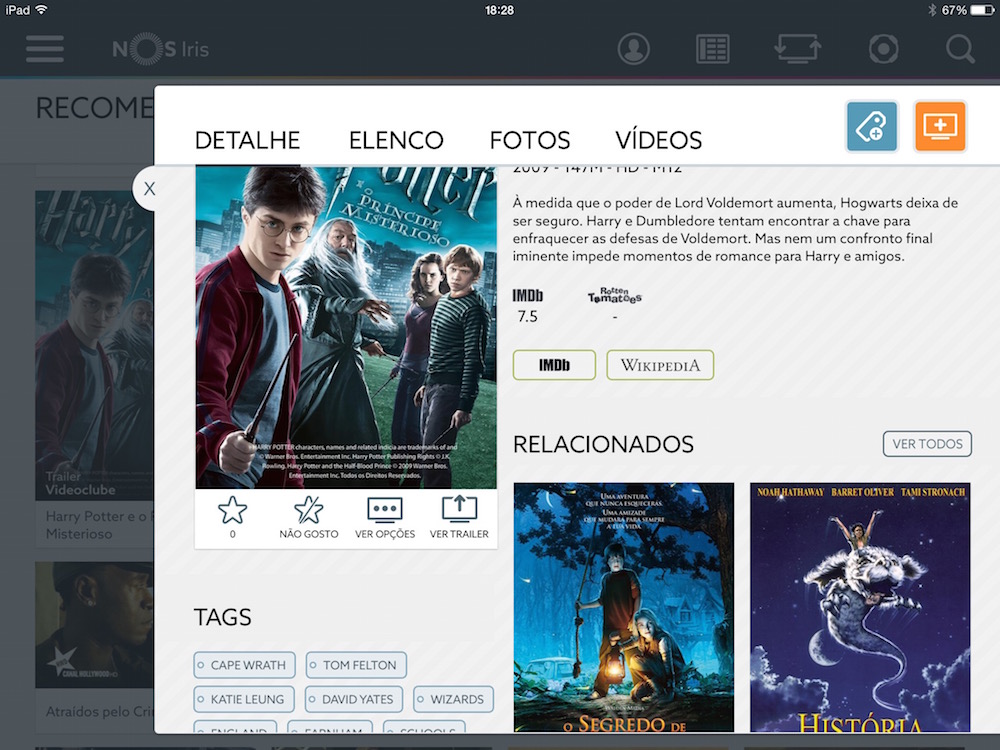Select the Tom Felton tag
Image resolution: width=1000 pixels, height=750 pixels.
click(x=356, y=665)
